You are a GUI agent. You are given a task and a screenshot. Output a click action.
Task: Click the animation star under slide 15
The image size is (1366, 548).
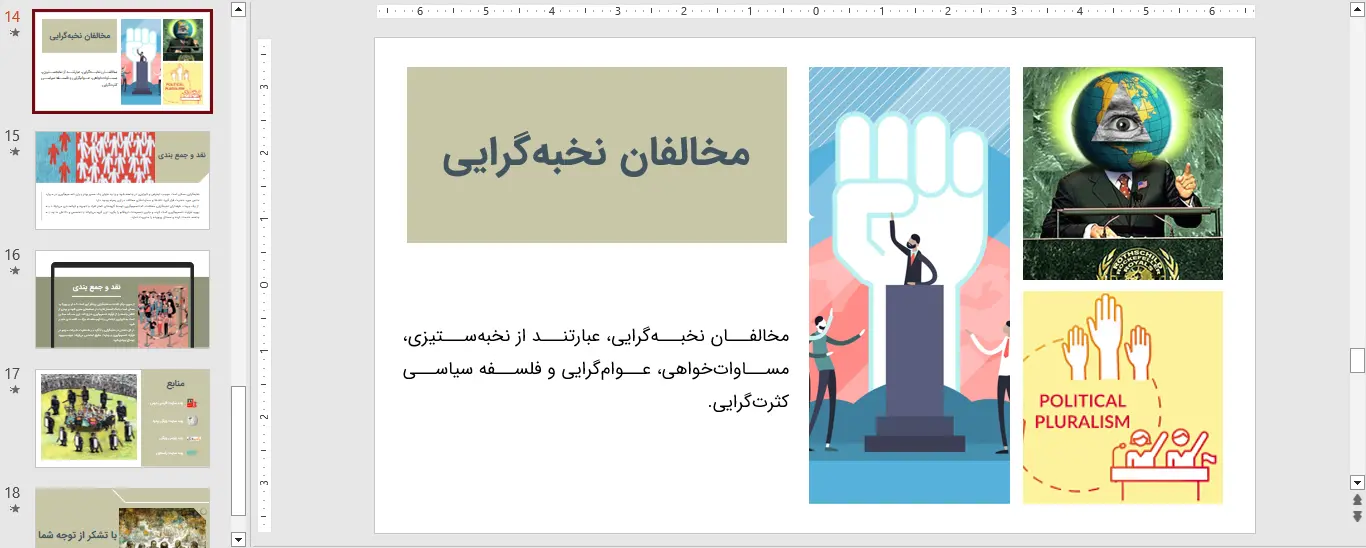click(14, 152)
